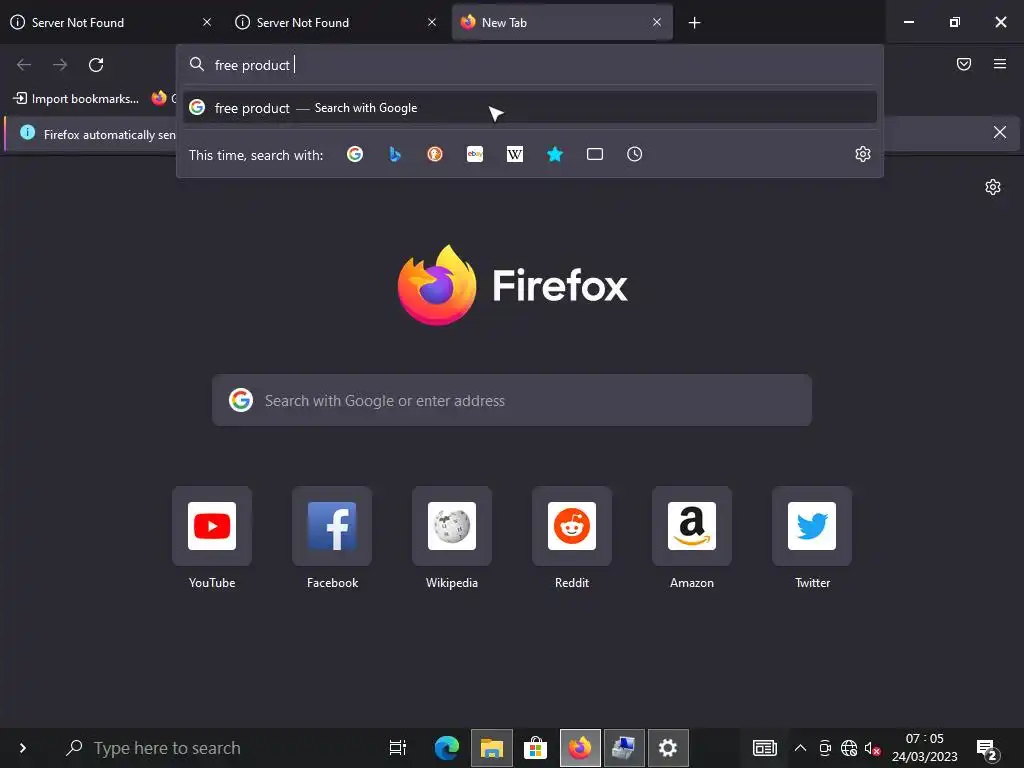Open Microsoft Store from the taskbar

536,748
